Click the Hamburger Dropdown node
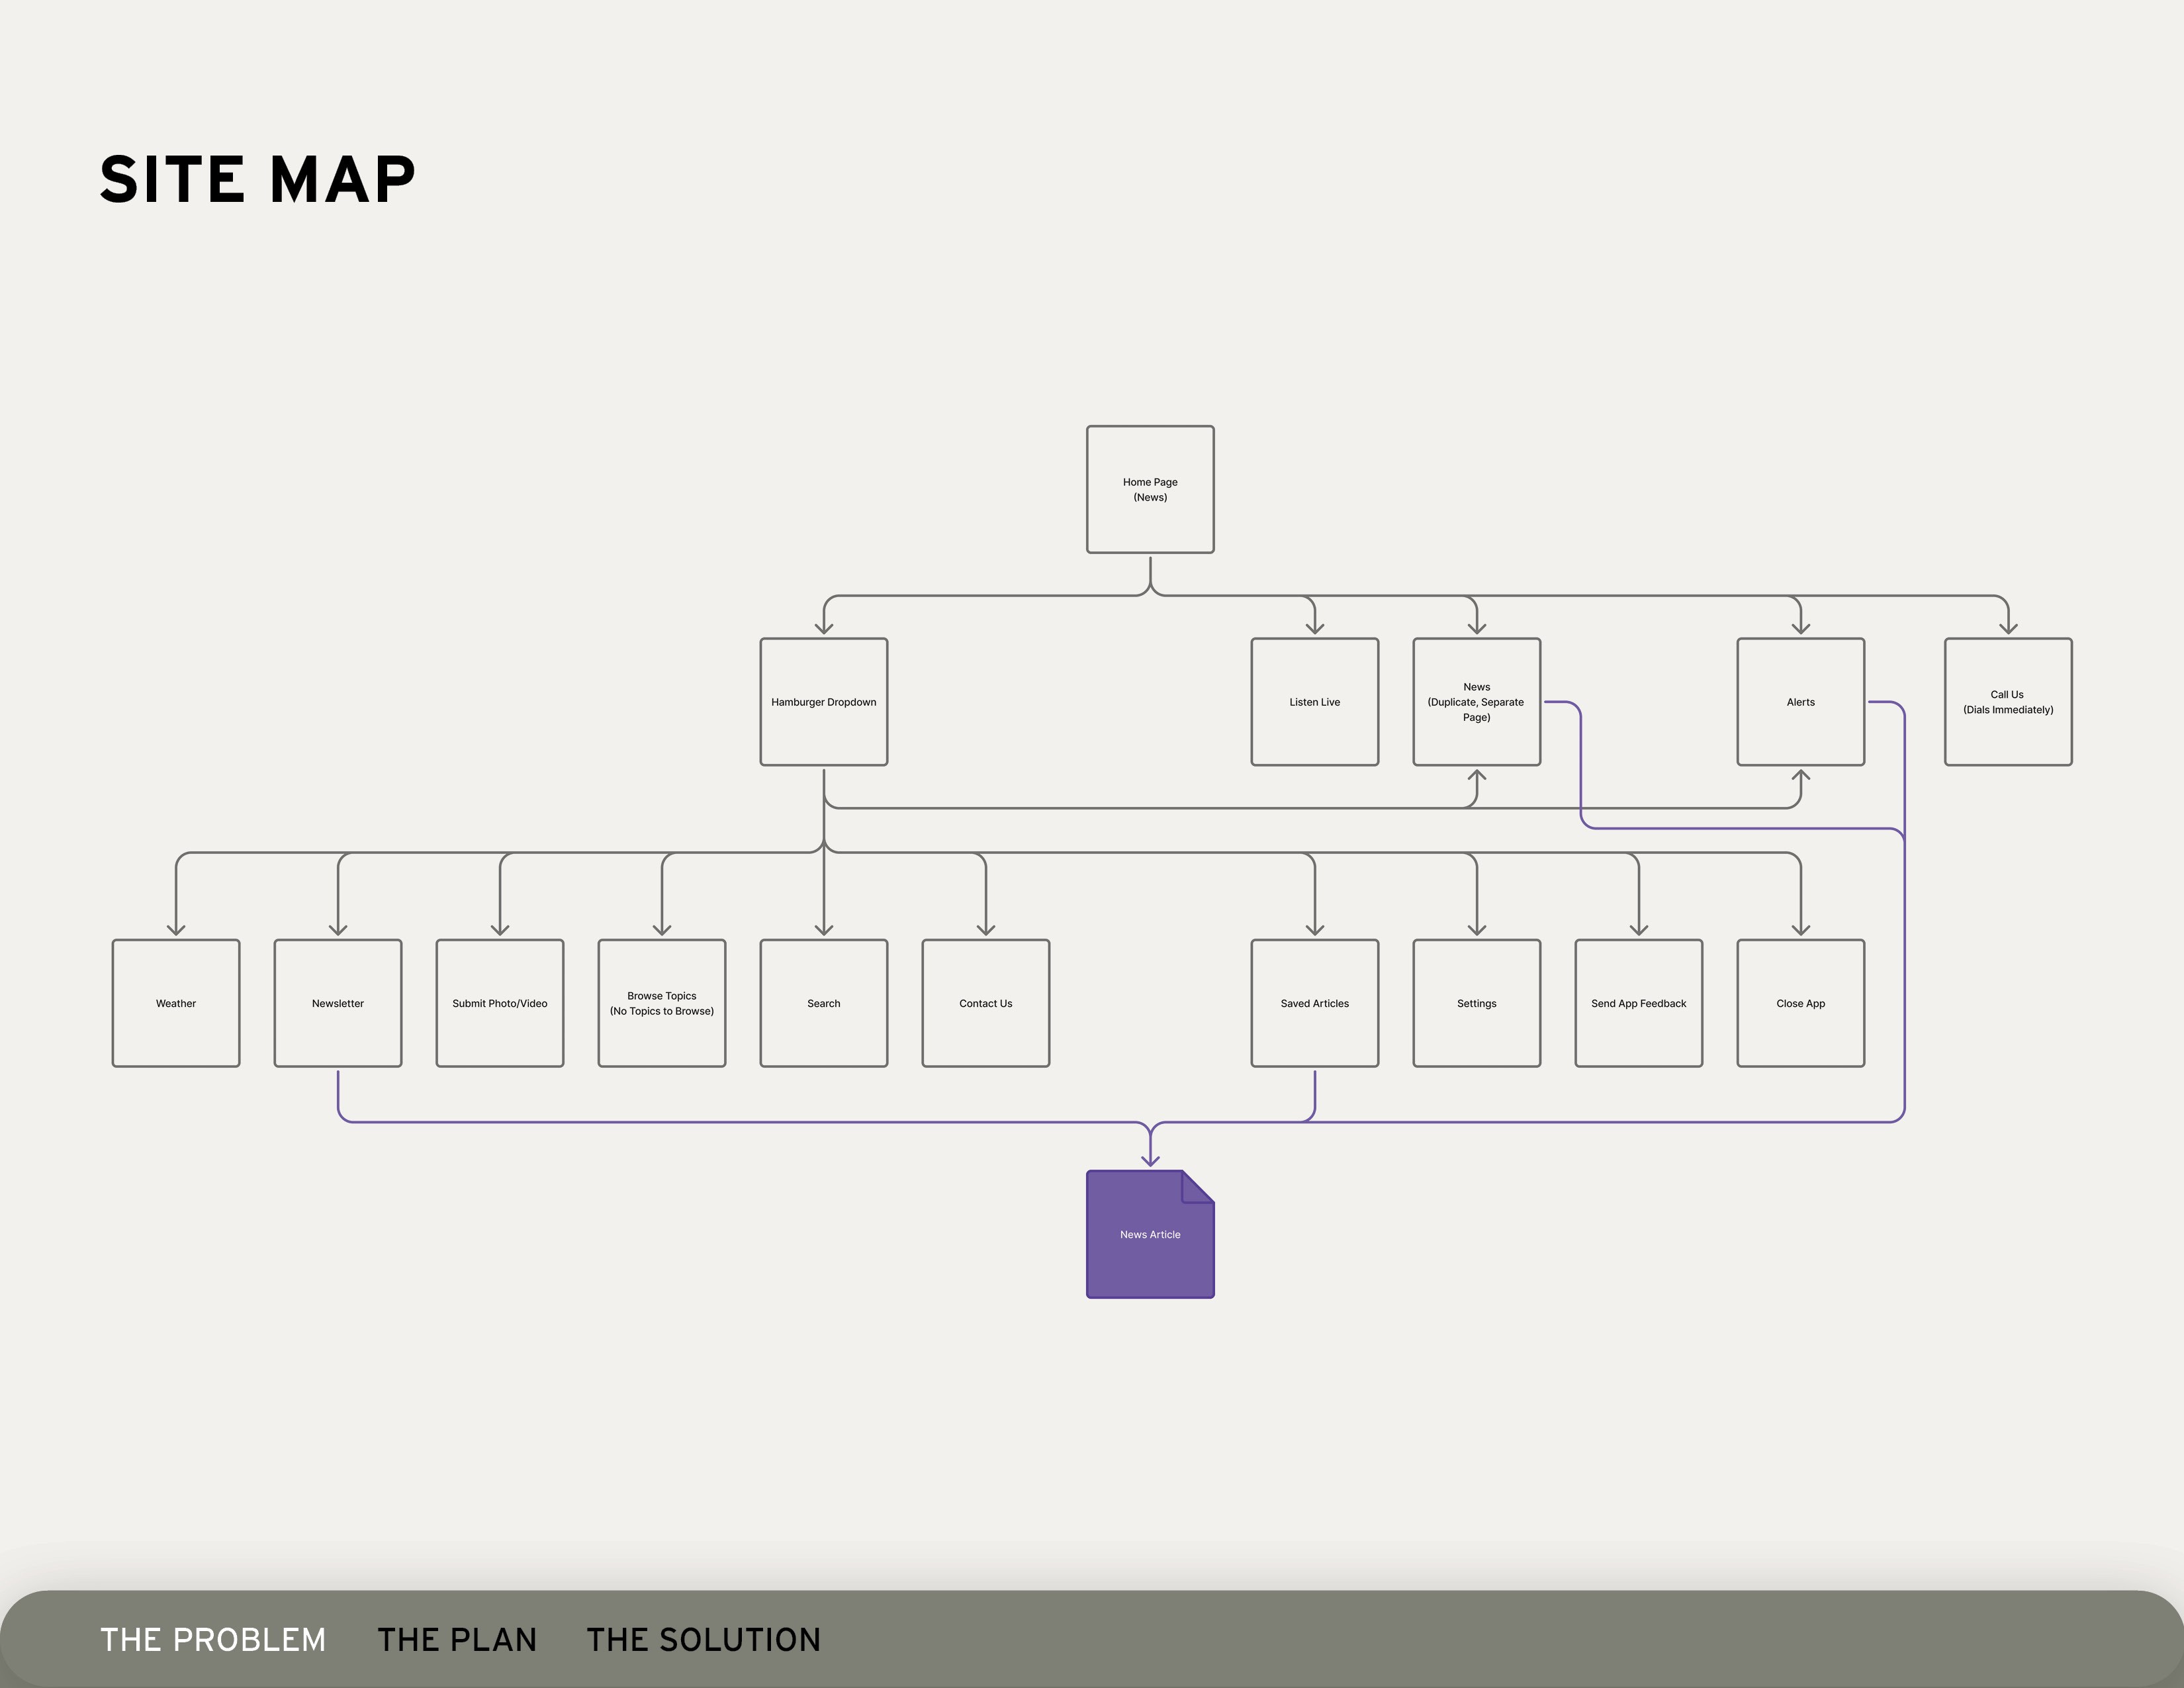Image resolution: width=2184 pixels, height=1688 pixels. tap(823, 702)
